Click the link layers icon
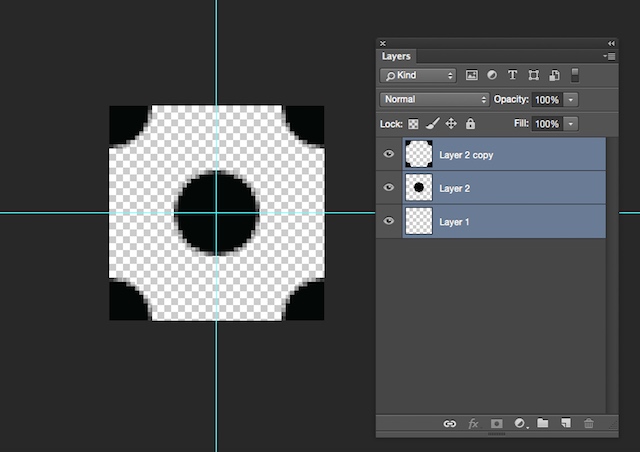The height and width of the screenshot is (452, 640). [450, 424]
